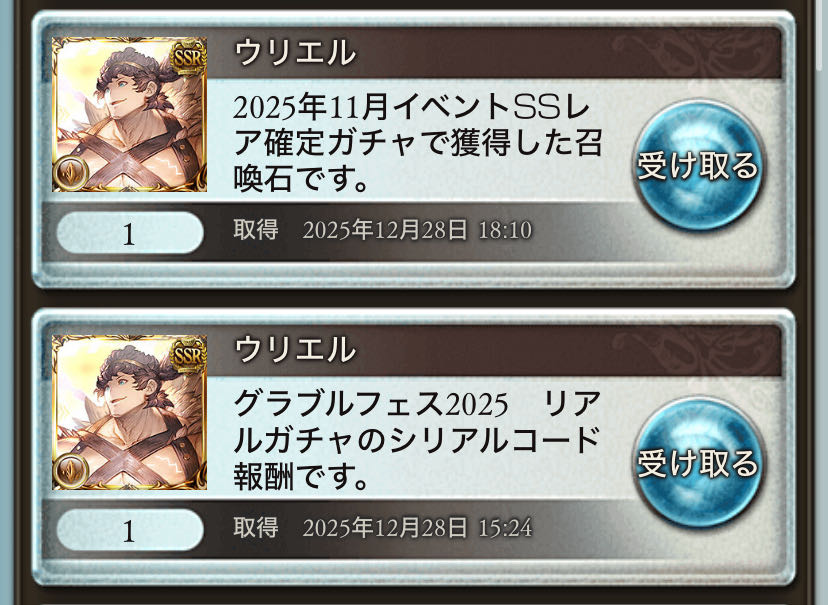Click the quantity 1 pill in first entry
828x605 pixels.
[130, 233]
